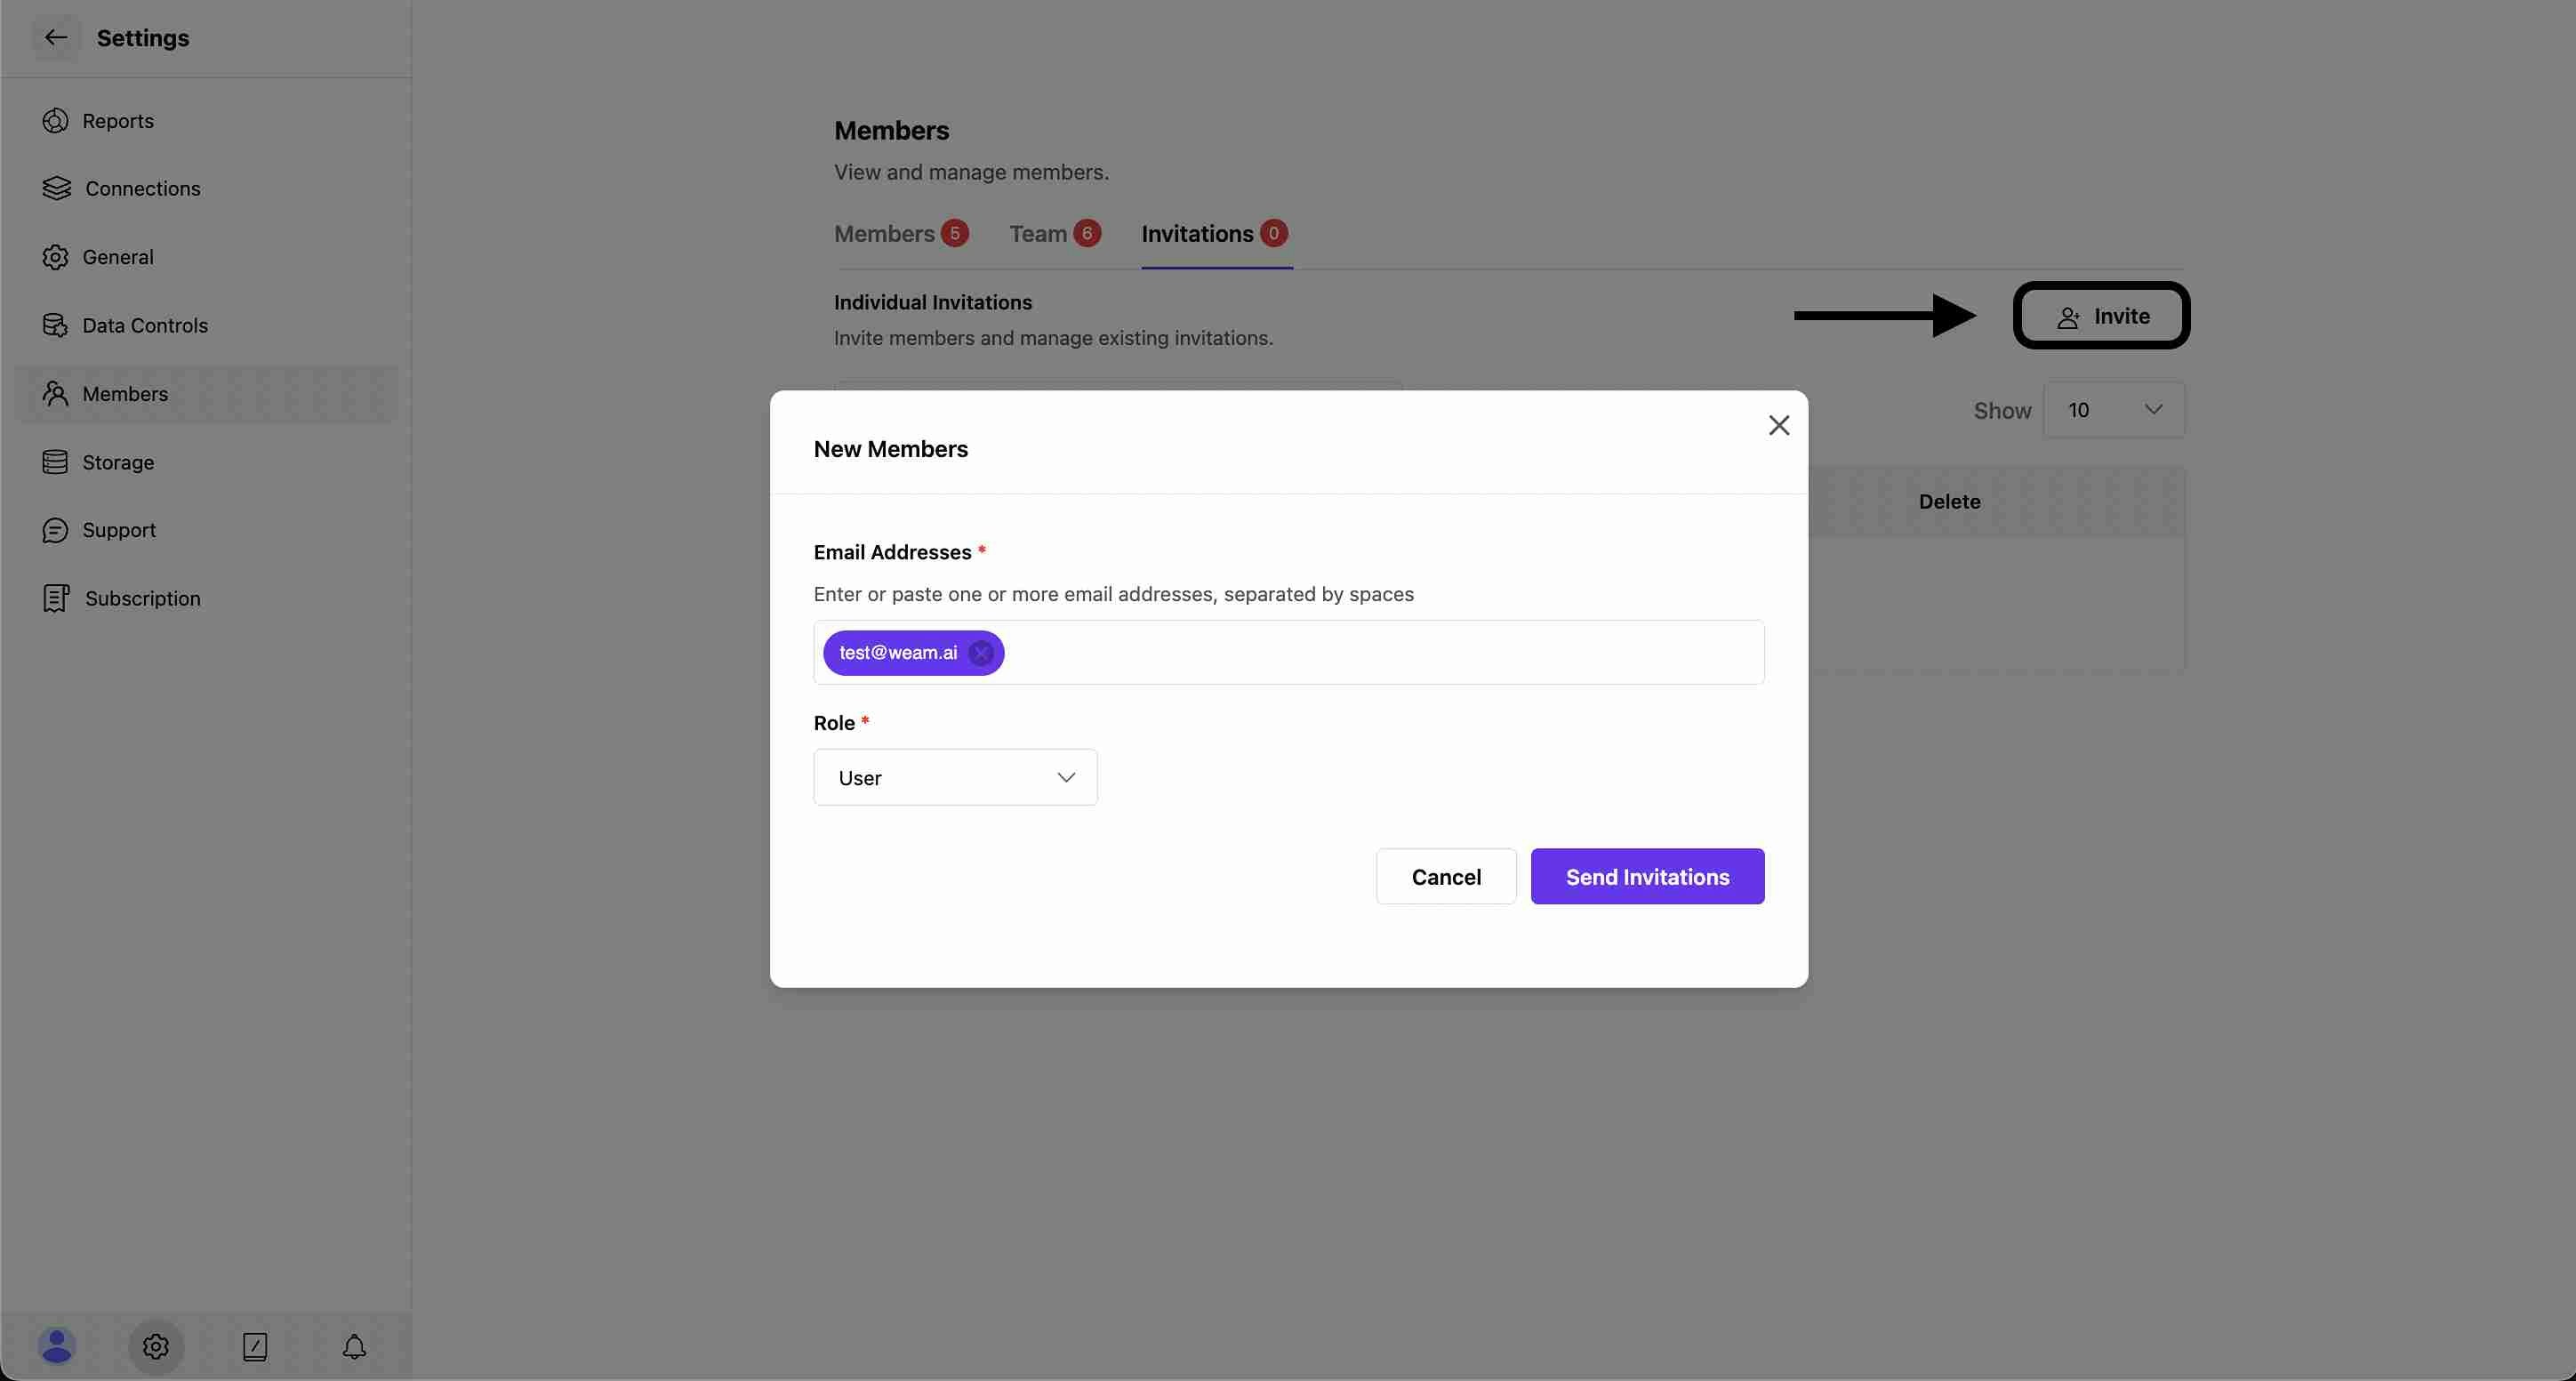This screenshot has height=1381, width=2576.
Task: Open Reports from the sidebar
Action: (117, 121)
